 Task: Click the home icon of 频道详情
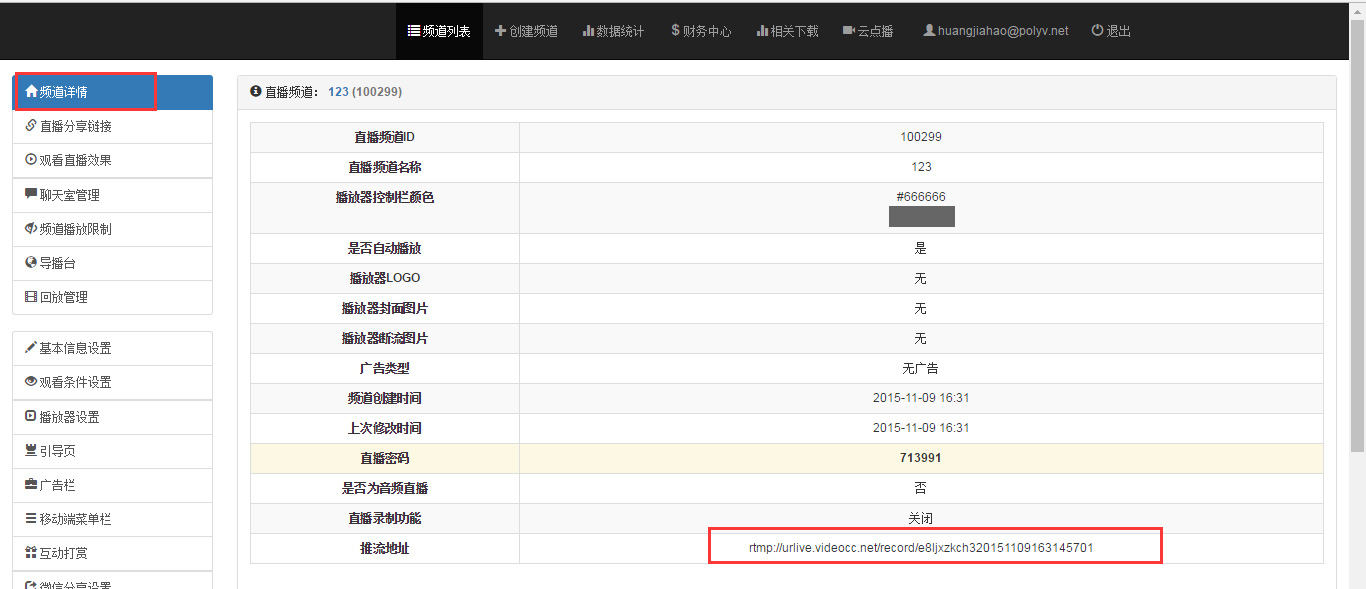pos(31,92)
